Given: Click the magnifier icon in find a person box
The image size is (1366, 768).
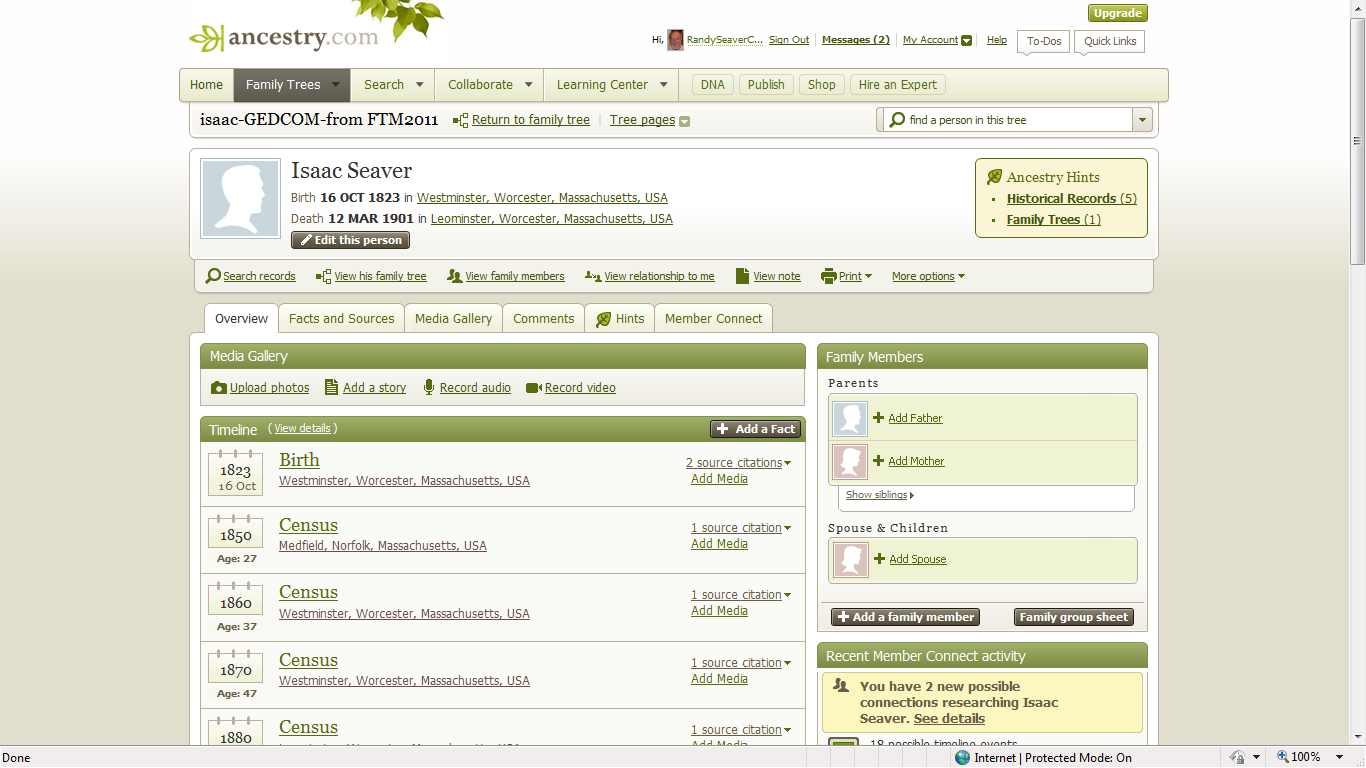Looking at the screenshot, I should [896, 120].
